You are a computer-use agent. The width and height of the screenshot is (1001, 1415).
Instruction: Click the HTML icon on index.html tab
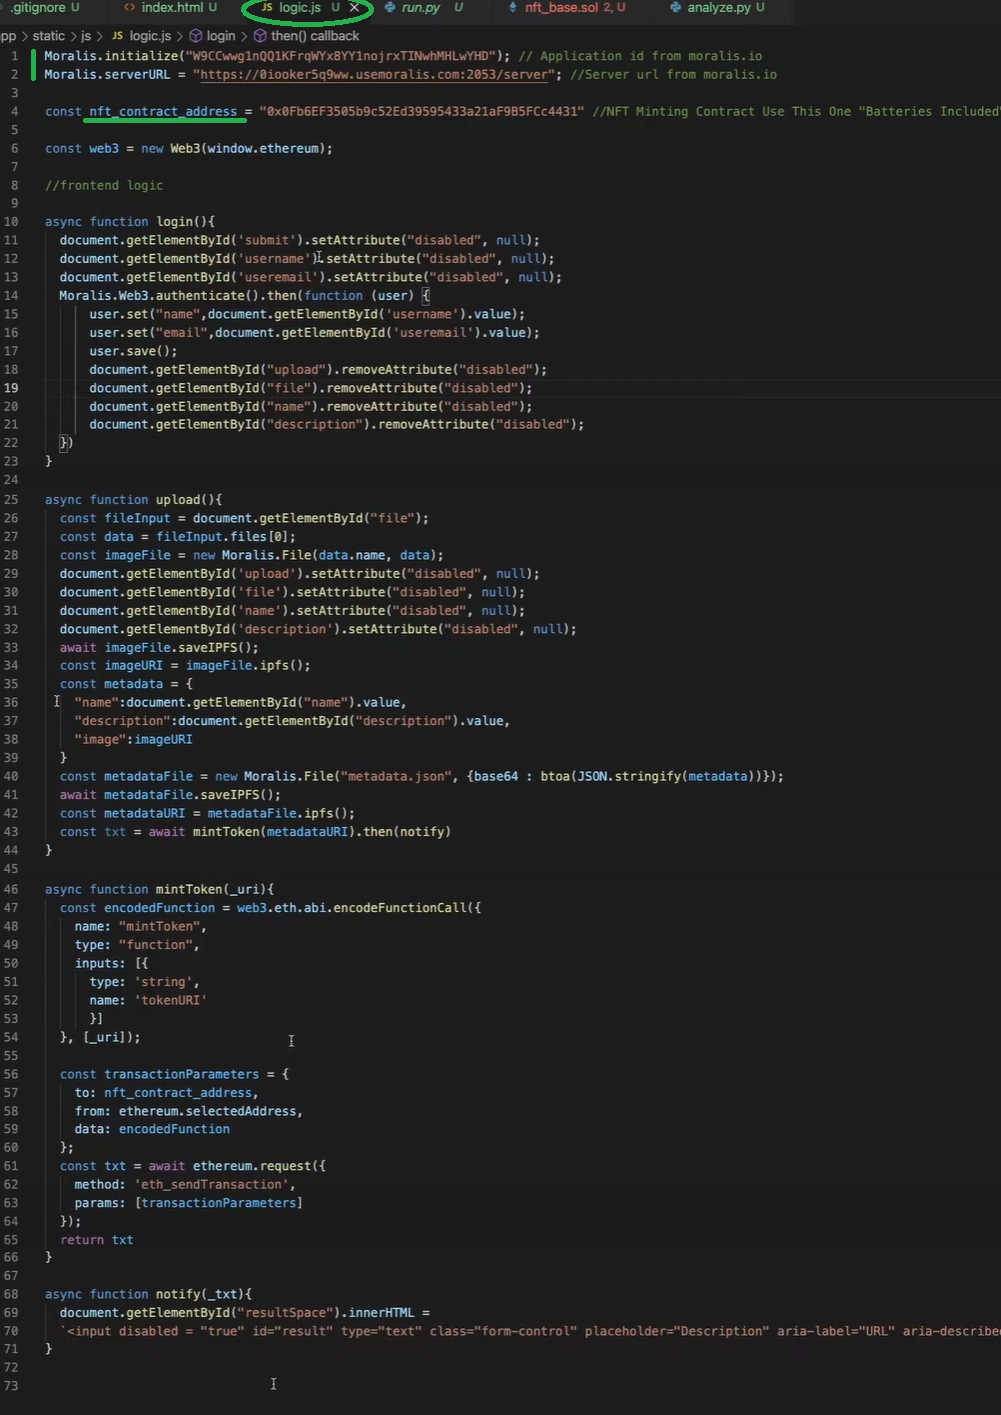[x=130, y=8]
